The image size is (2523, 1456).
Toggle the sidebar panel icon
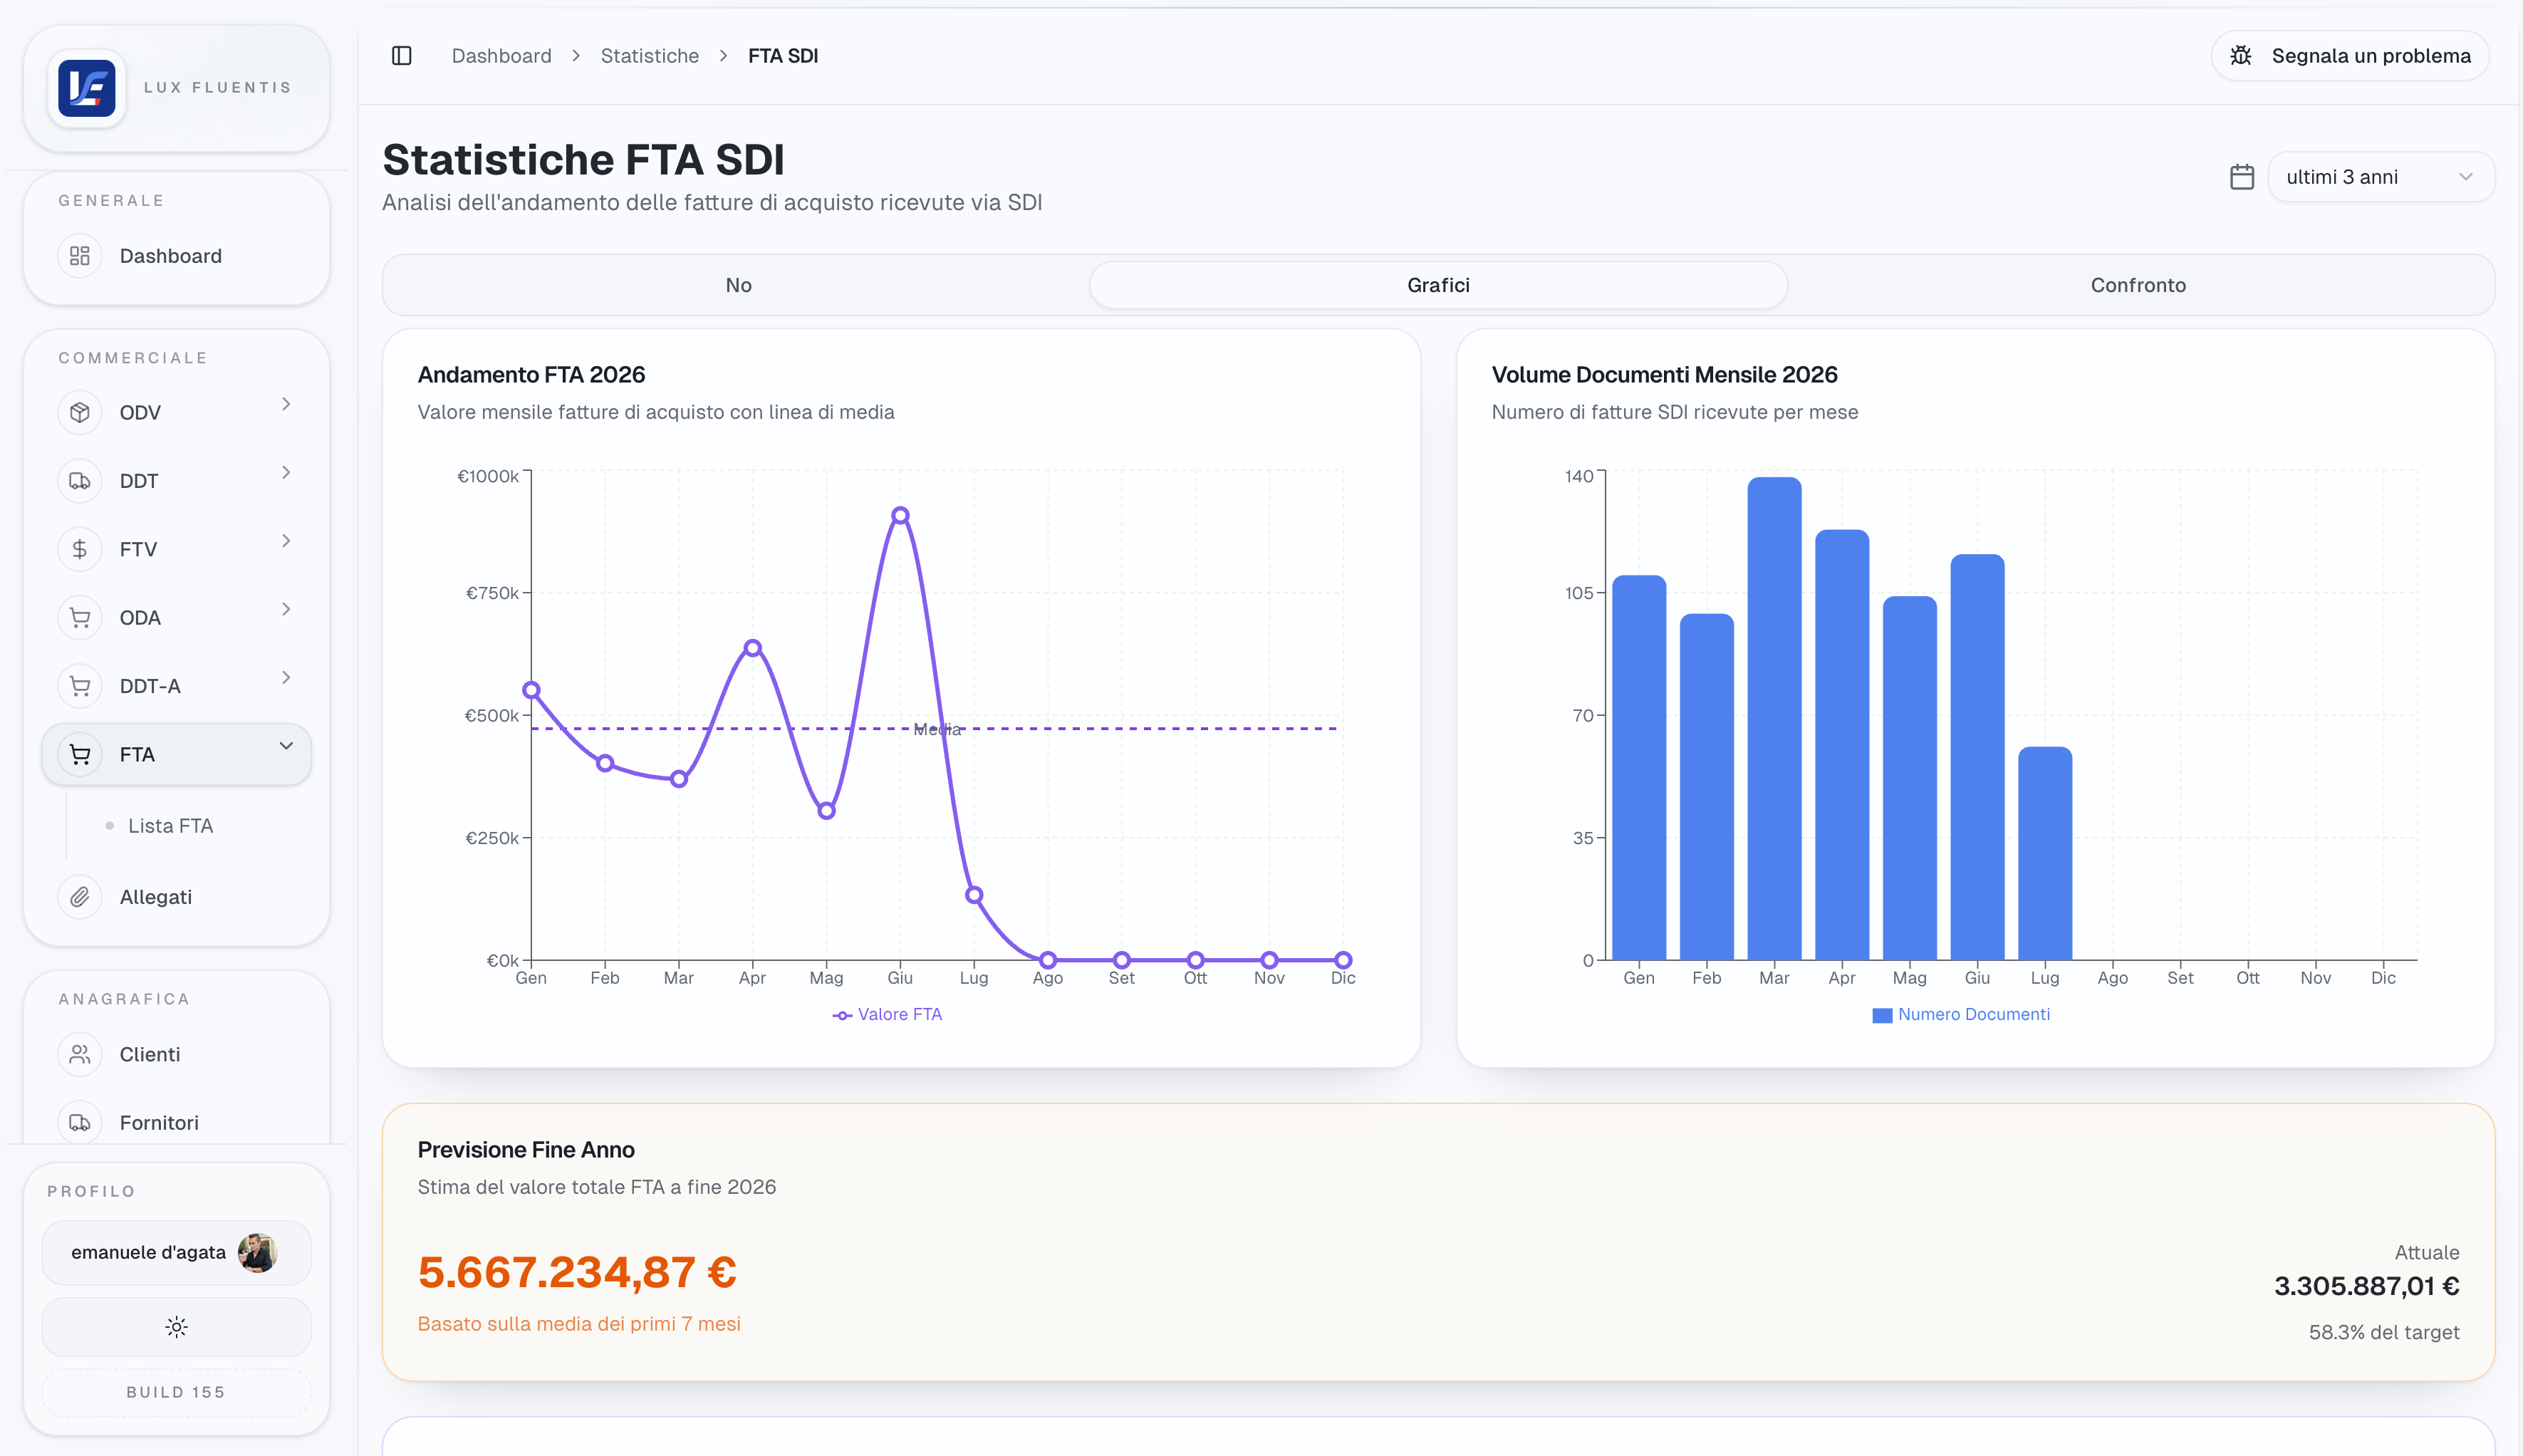(x=401, y=56)
